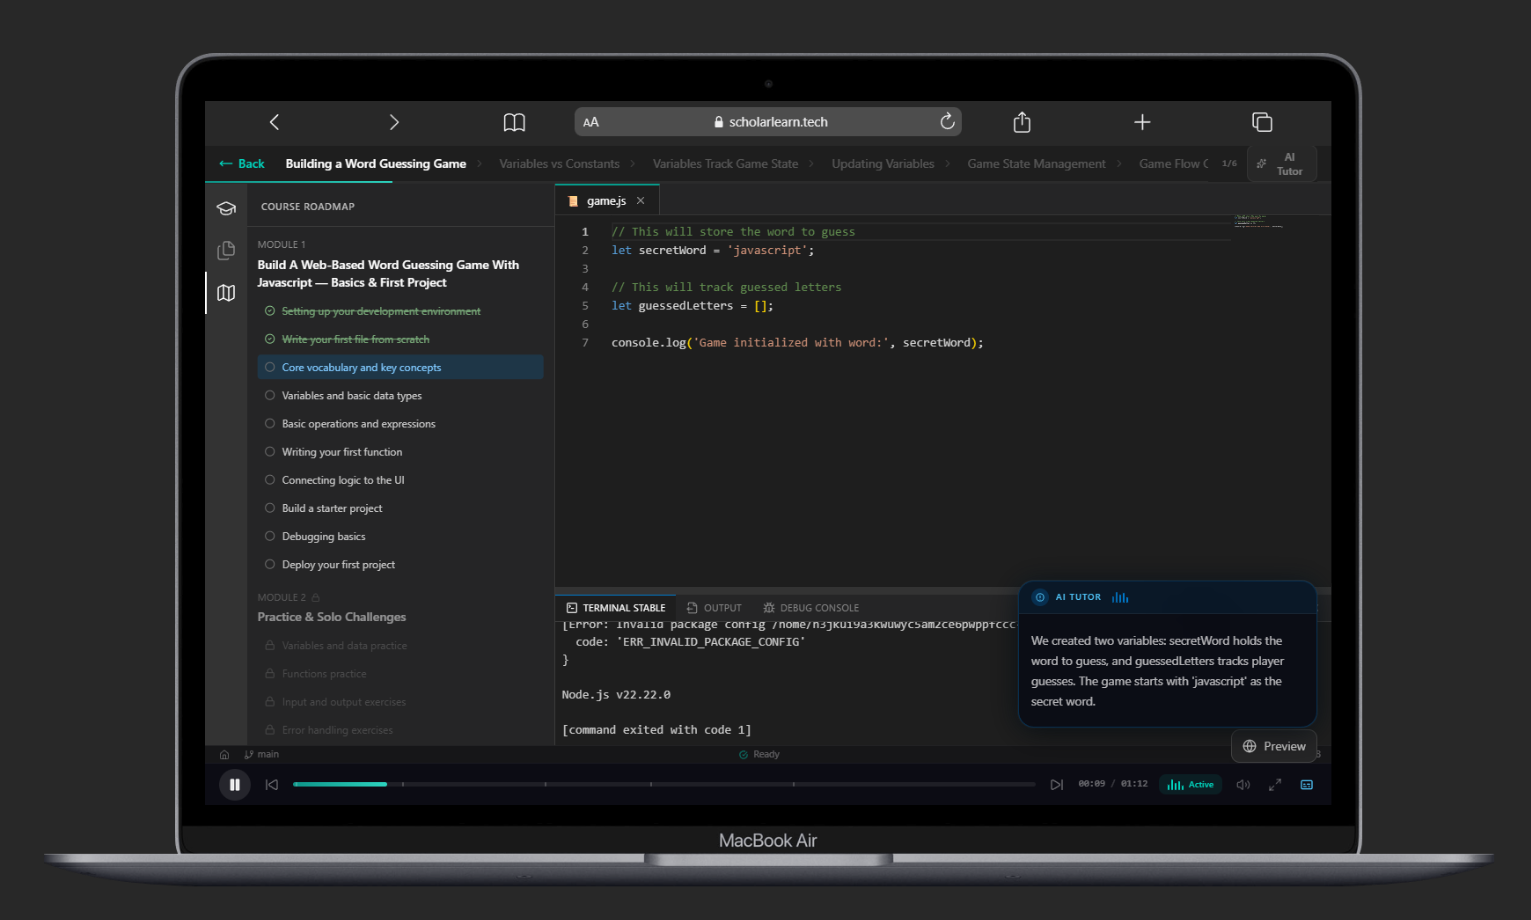Show the browser tab overview icon

(x=1262, y=122)
